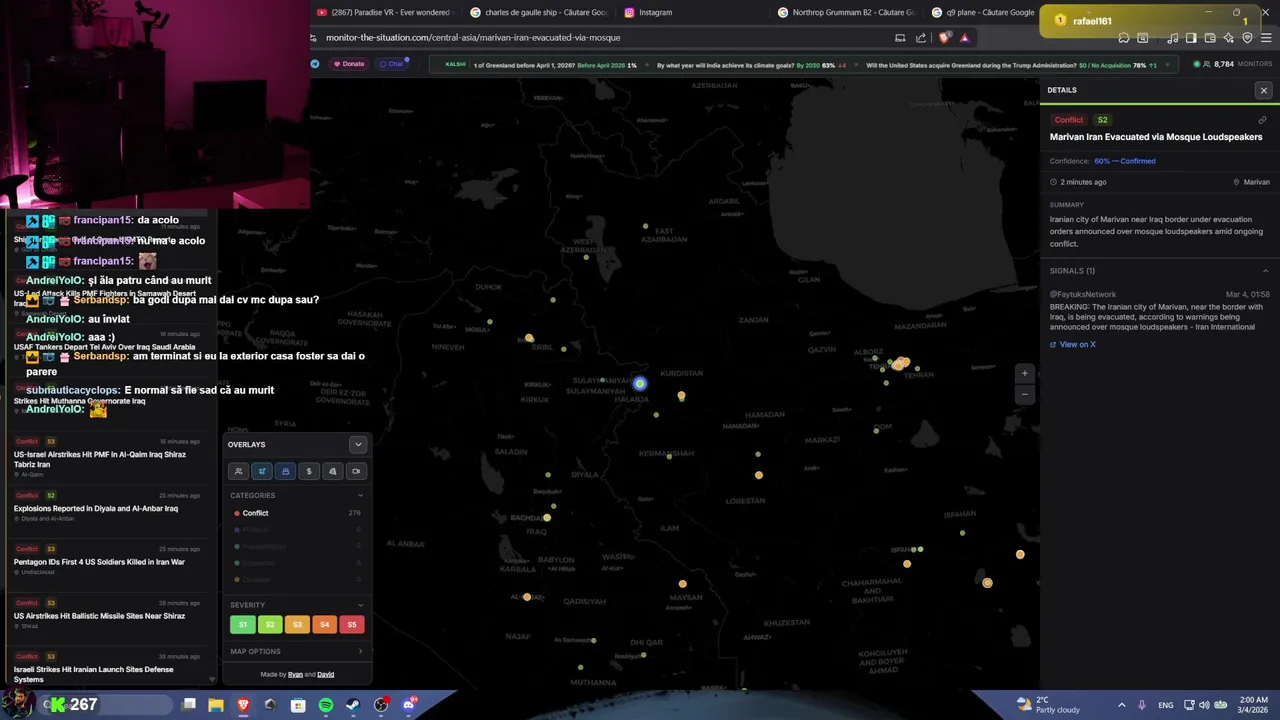This screenshot has width=1280, height=720.
Task: Open Steam from the taskbar
Action: point(353,705)
